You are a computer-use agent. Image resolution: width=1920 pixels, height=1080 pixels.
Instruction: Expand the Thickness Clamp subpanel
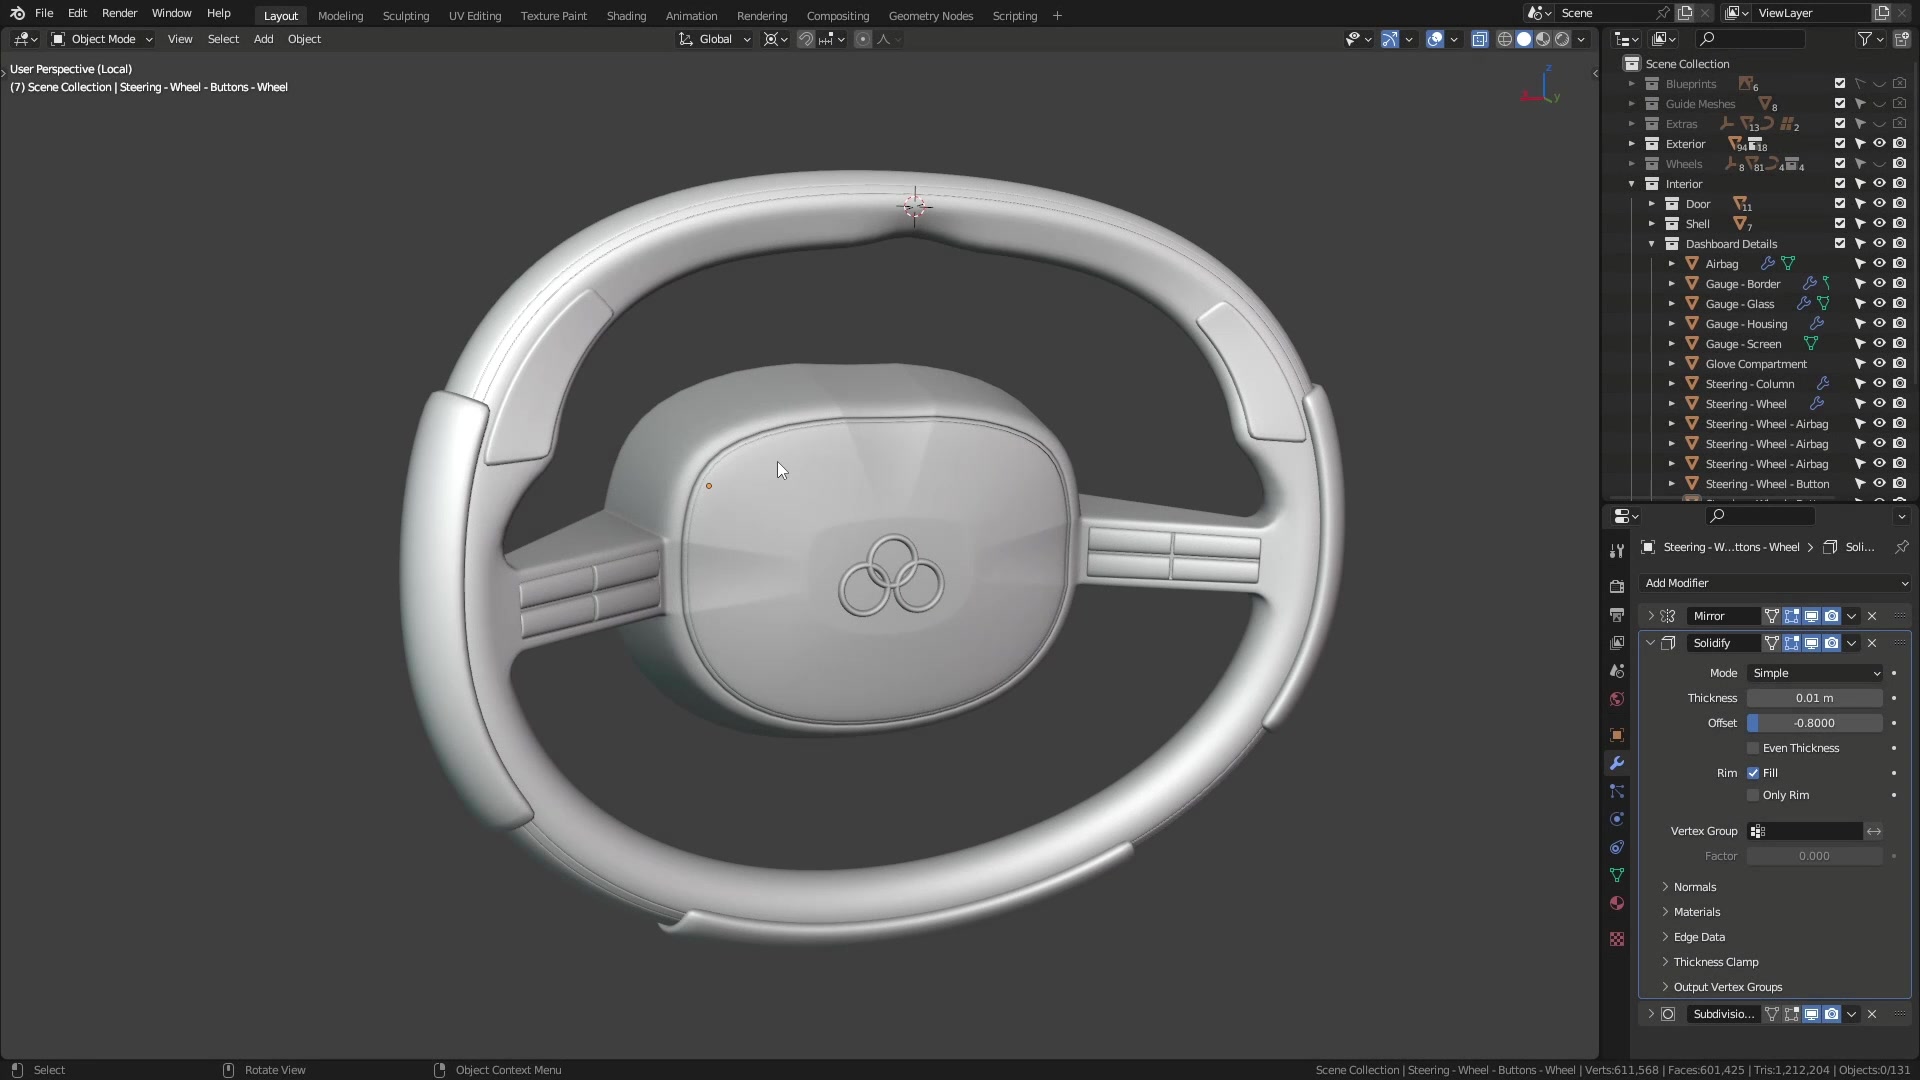tap(1665, 962)
